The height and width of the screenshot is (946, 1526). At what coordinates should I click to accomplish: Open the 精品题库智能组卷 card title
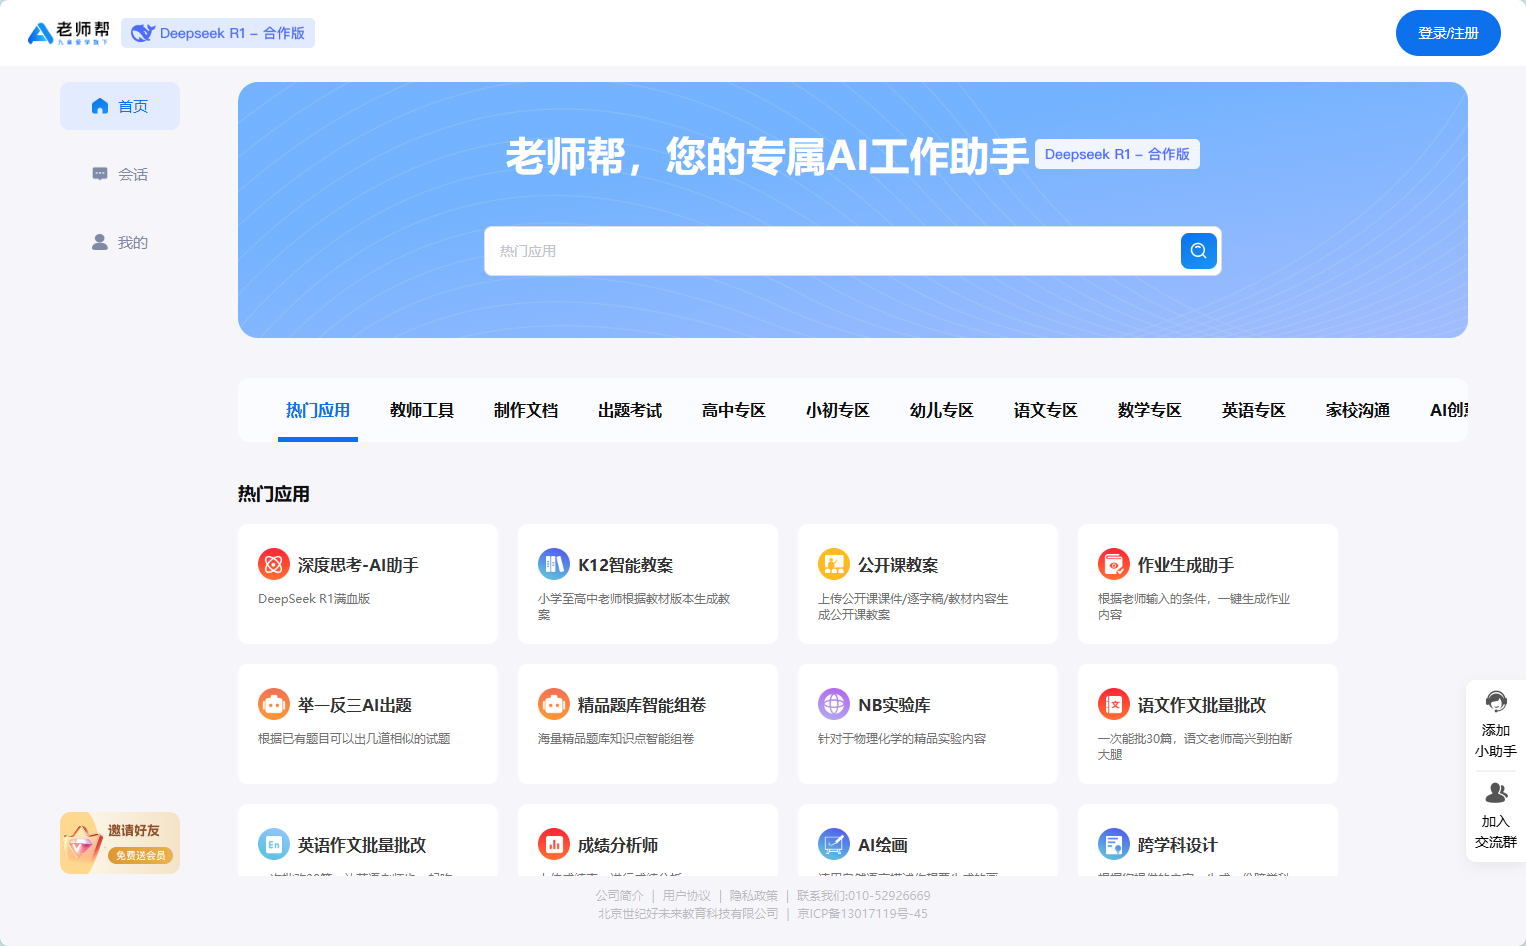pos(642,705)
